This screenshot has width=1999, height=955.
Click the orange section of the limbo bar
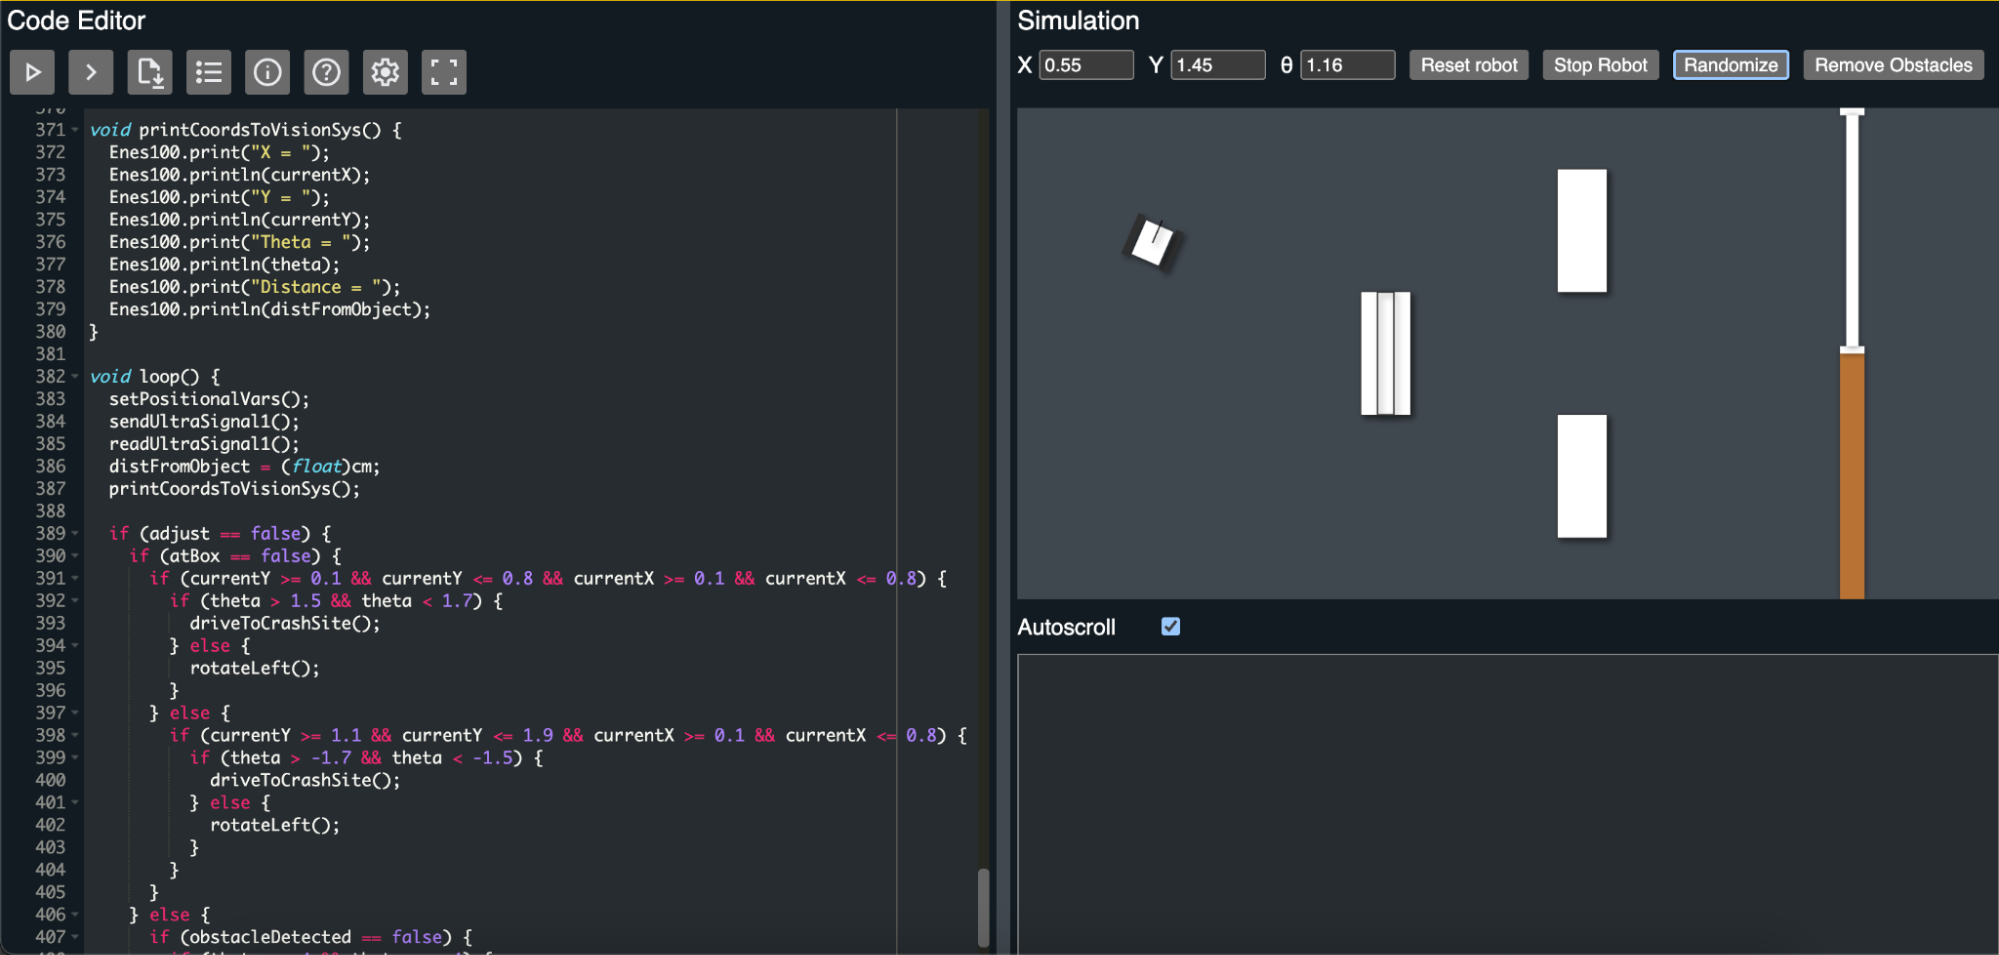1852,476
